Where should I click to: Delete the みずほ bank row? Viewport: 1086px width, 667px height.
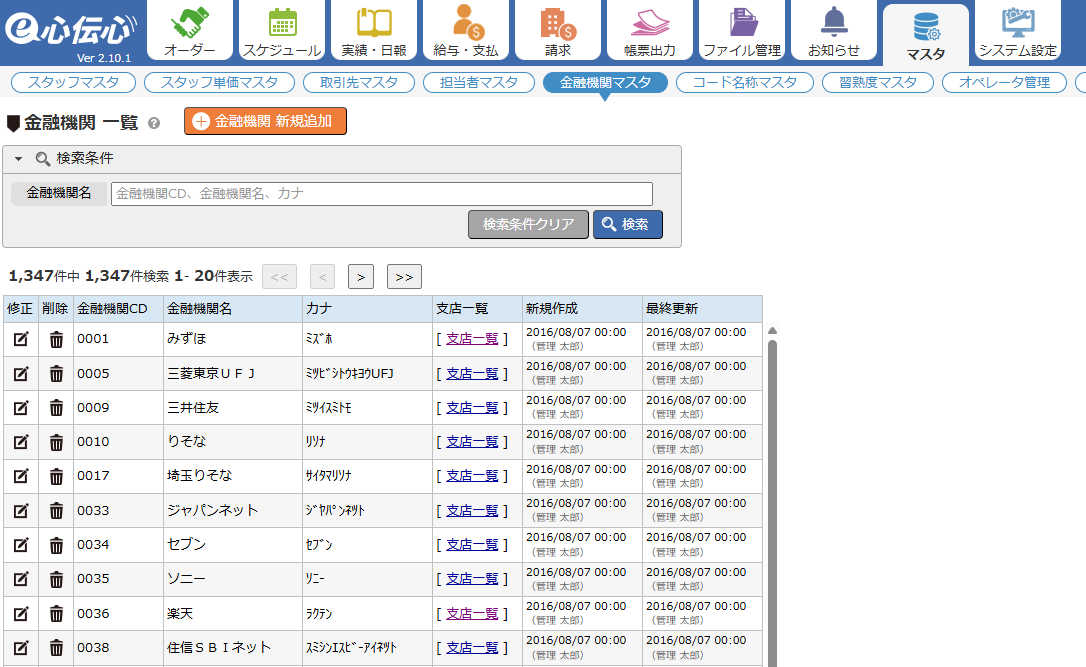(x=56, y=339)
